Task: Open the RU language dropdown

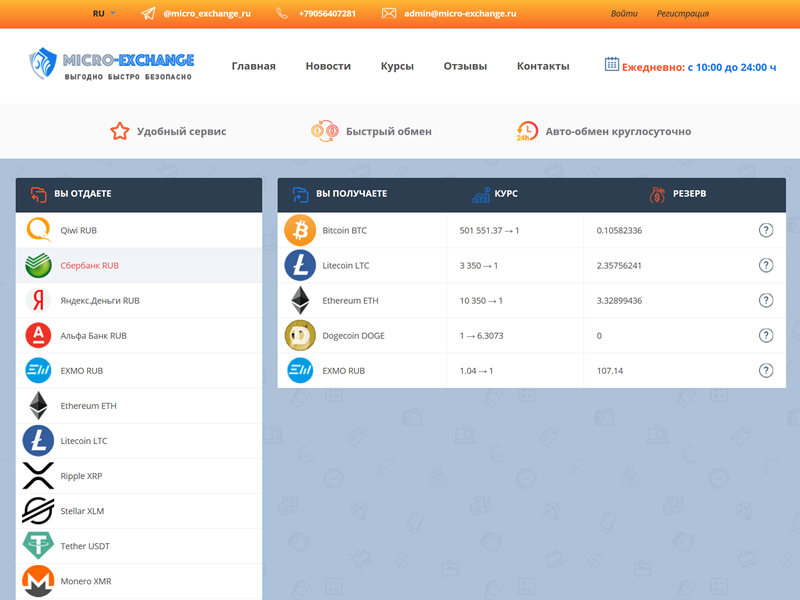Action: coord(104,14)
